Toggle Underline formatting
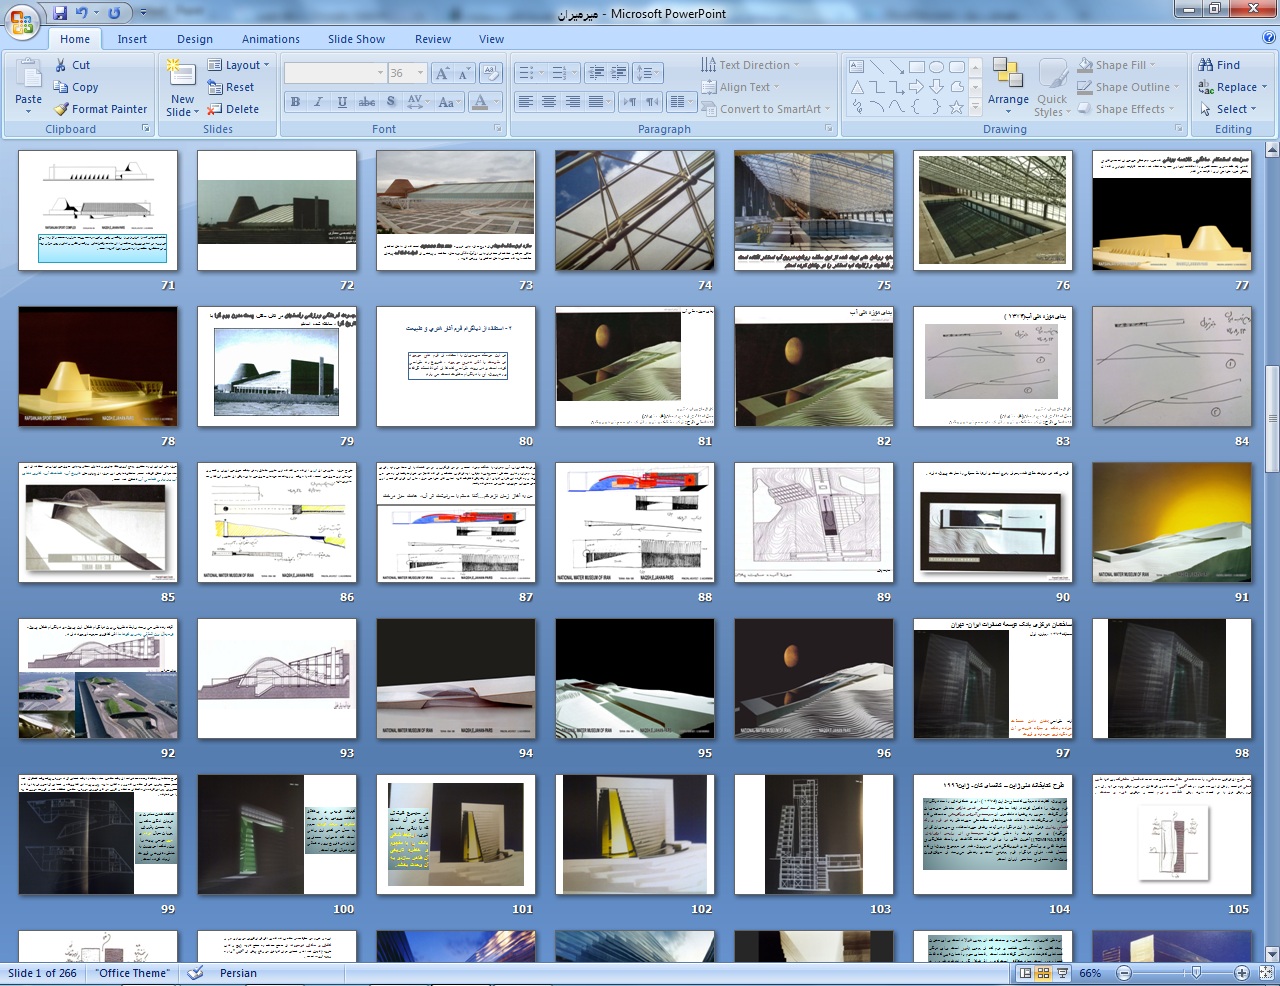Screen dimensions: 1280x986 click(343, 102)
